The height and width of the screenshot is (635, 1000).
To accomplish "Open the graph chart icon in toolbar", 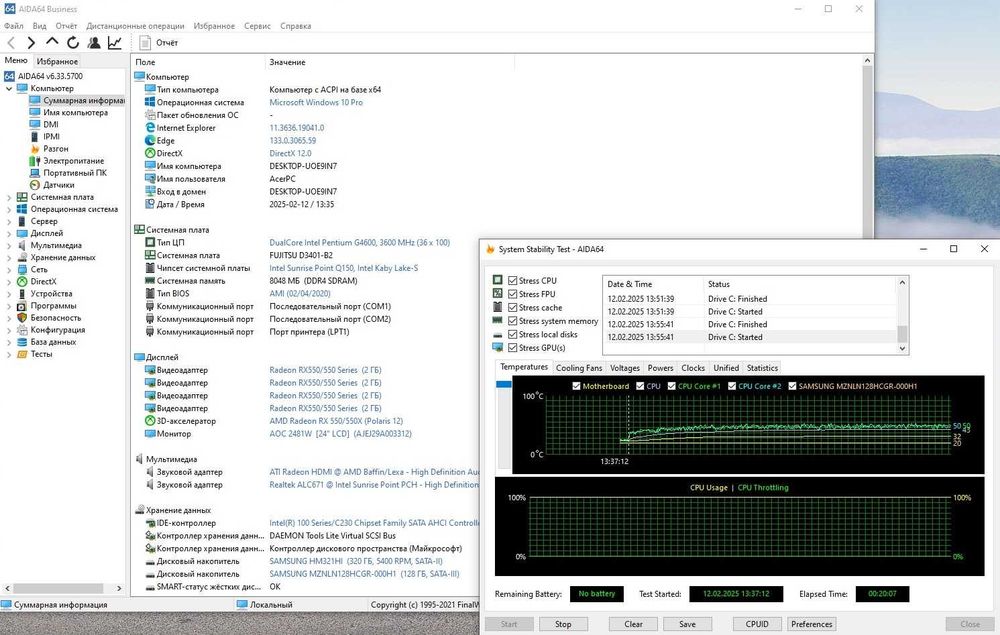I will (115, 43).
